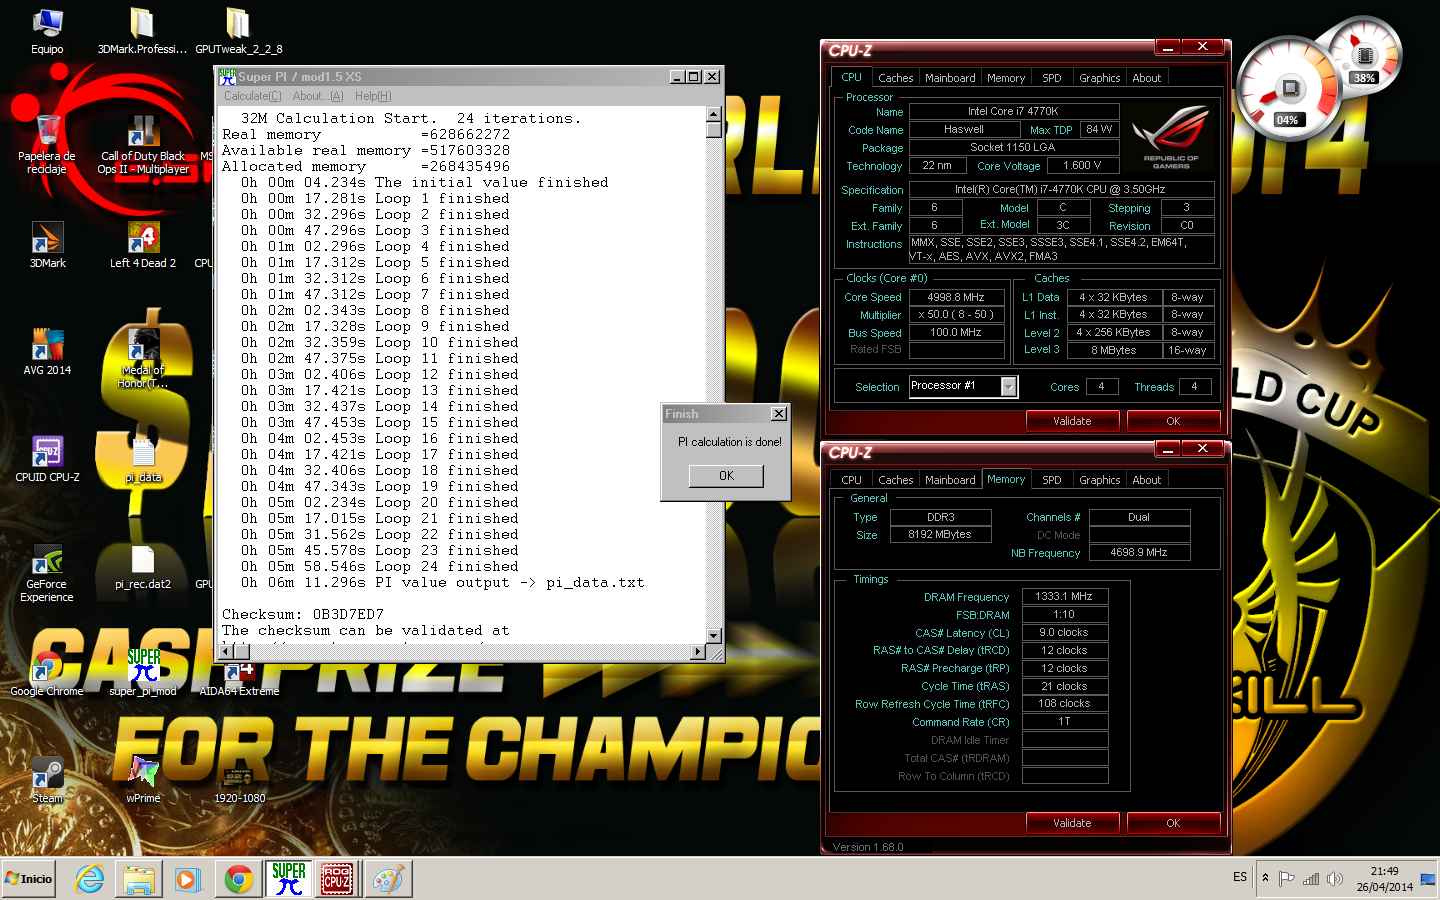
Task: Open About tab in bottom CPU-Z
Action: coord(1146,480)
